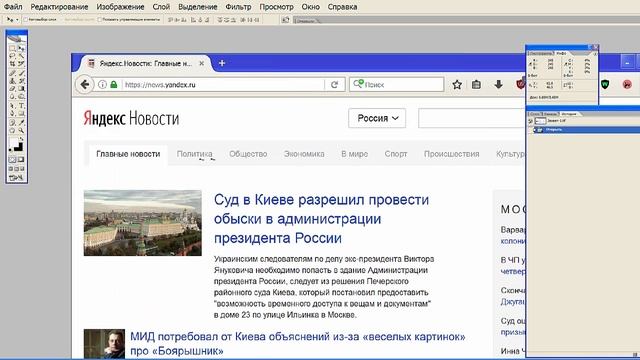Click the File Browser icon in options bar

tap(285, 19)
